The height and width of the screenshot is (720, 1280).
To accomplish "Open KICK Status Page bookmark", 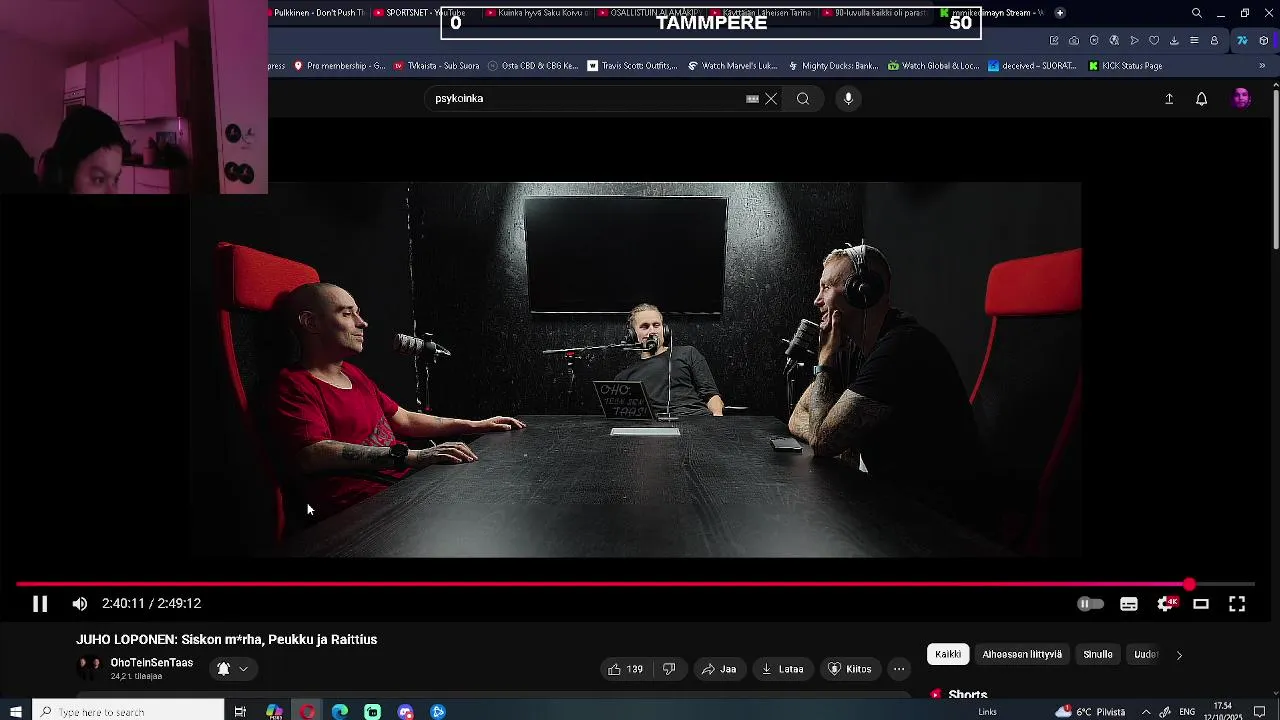I will 1125,66.
